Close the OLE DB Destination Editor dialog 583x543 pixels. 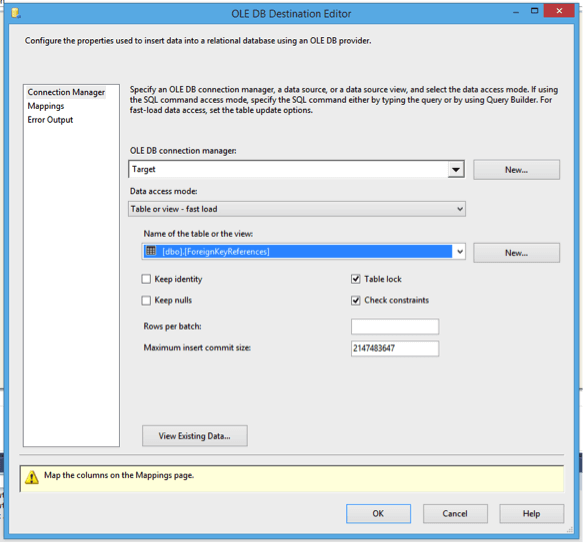pyautogui.click(x=559, y=11)
